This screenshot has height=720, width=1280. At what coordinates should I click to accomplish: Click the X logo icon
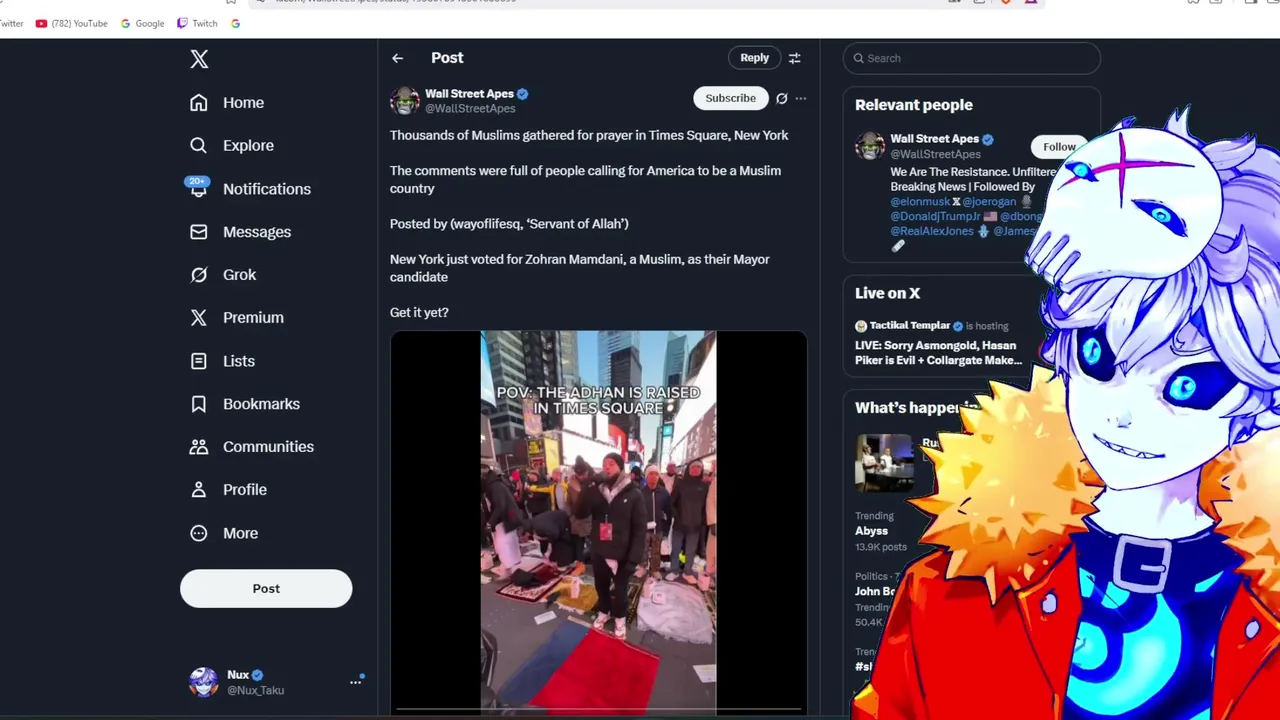tap(199, 59)
